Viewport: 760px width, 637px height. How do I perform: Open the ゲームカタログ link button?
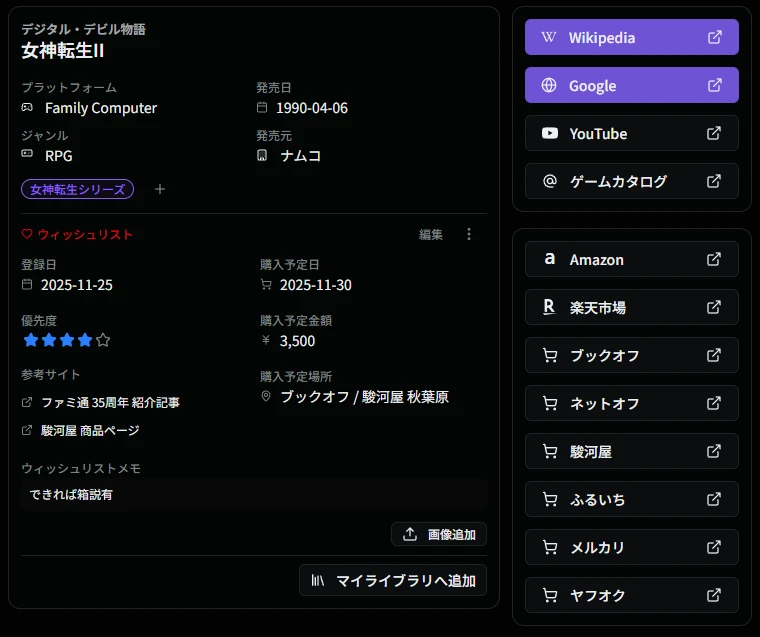pyautogui.click(x=632, y=181)
